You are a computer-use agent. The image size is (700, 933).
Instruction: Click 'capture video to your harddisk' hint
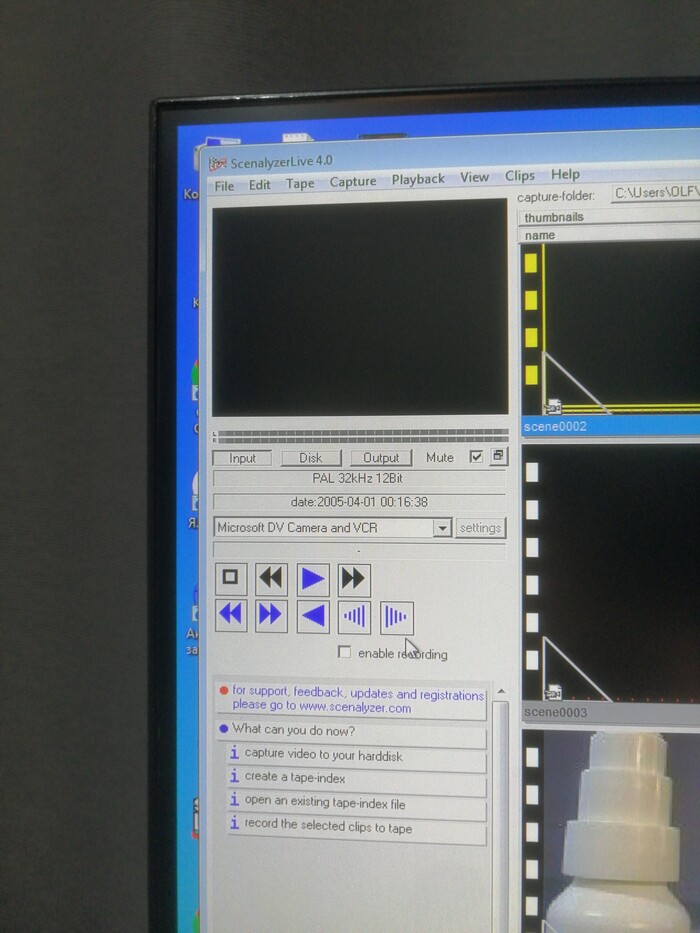tap(324, 755)
